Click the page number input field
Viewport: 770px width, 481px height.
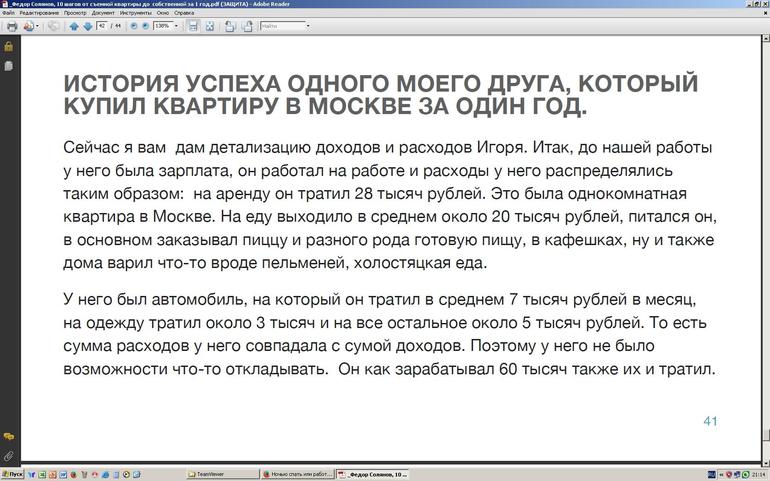tap(102, 26)
